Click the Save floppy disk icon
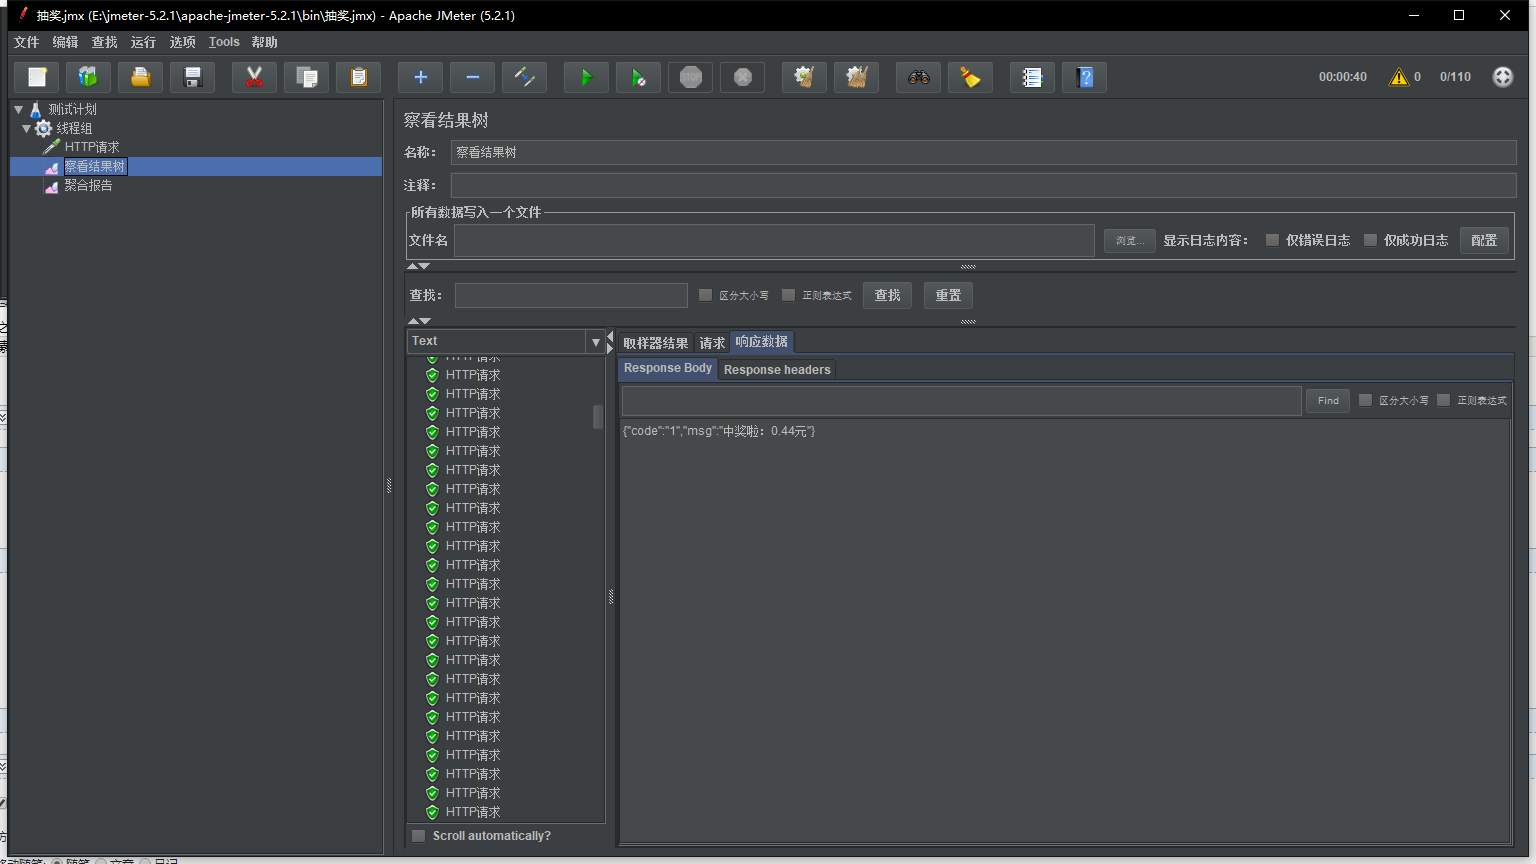This screenshot has width=1536, height=864. [x=193, y=77]
